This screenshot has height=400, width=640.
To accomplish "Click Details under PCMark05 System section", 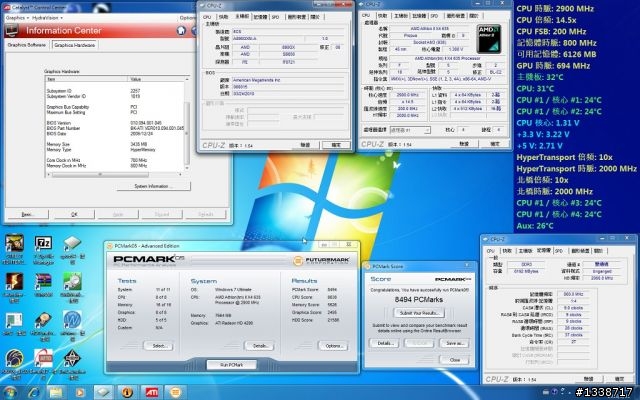I will (x=259, y=346).
